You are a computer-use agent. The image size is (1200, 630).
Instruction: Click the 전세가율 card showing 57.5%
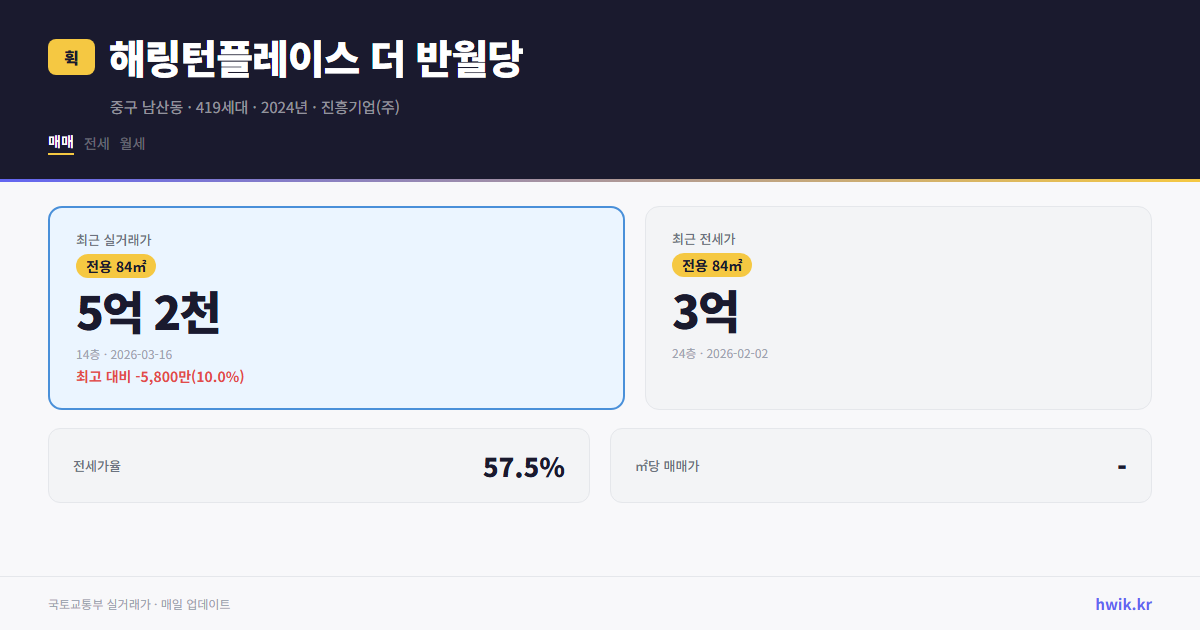pyautogui.click(x=318, y=465)
